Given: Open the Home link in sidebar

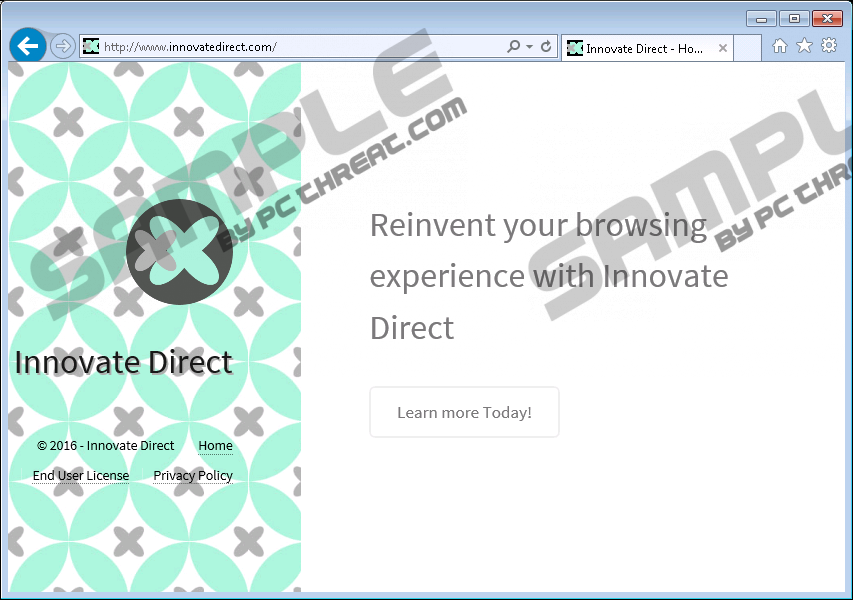Looking at the screenshot, I should pos(215,446).
